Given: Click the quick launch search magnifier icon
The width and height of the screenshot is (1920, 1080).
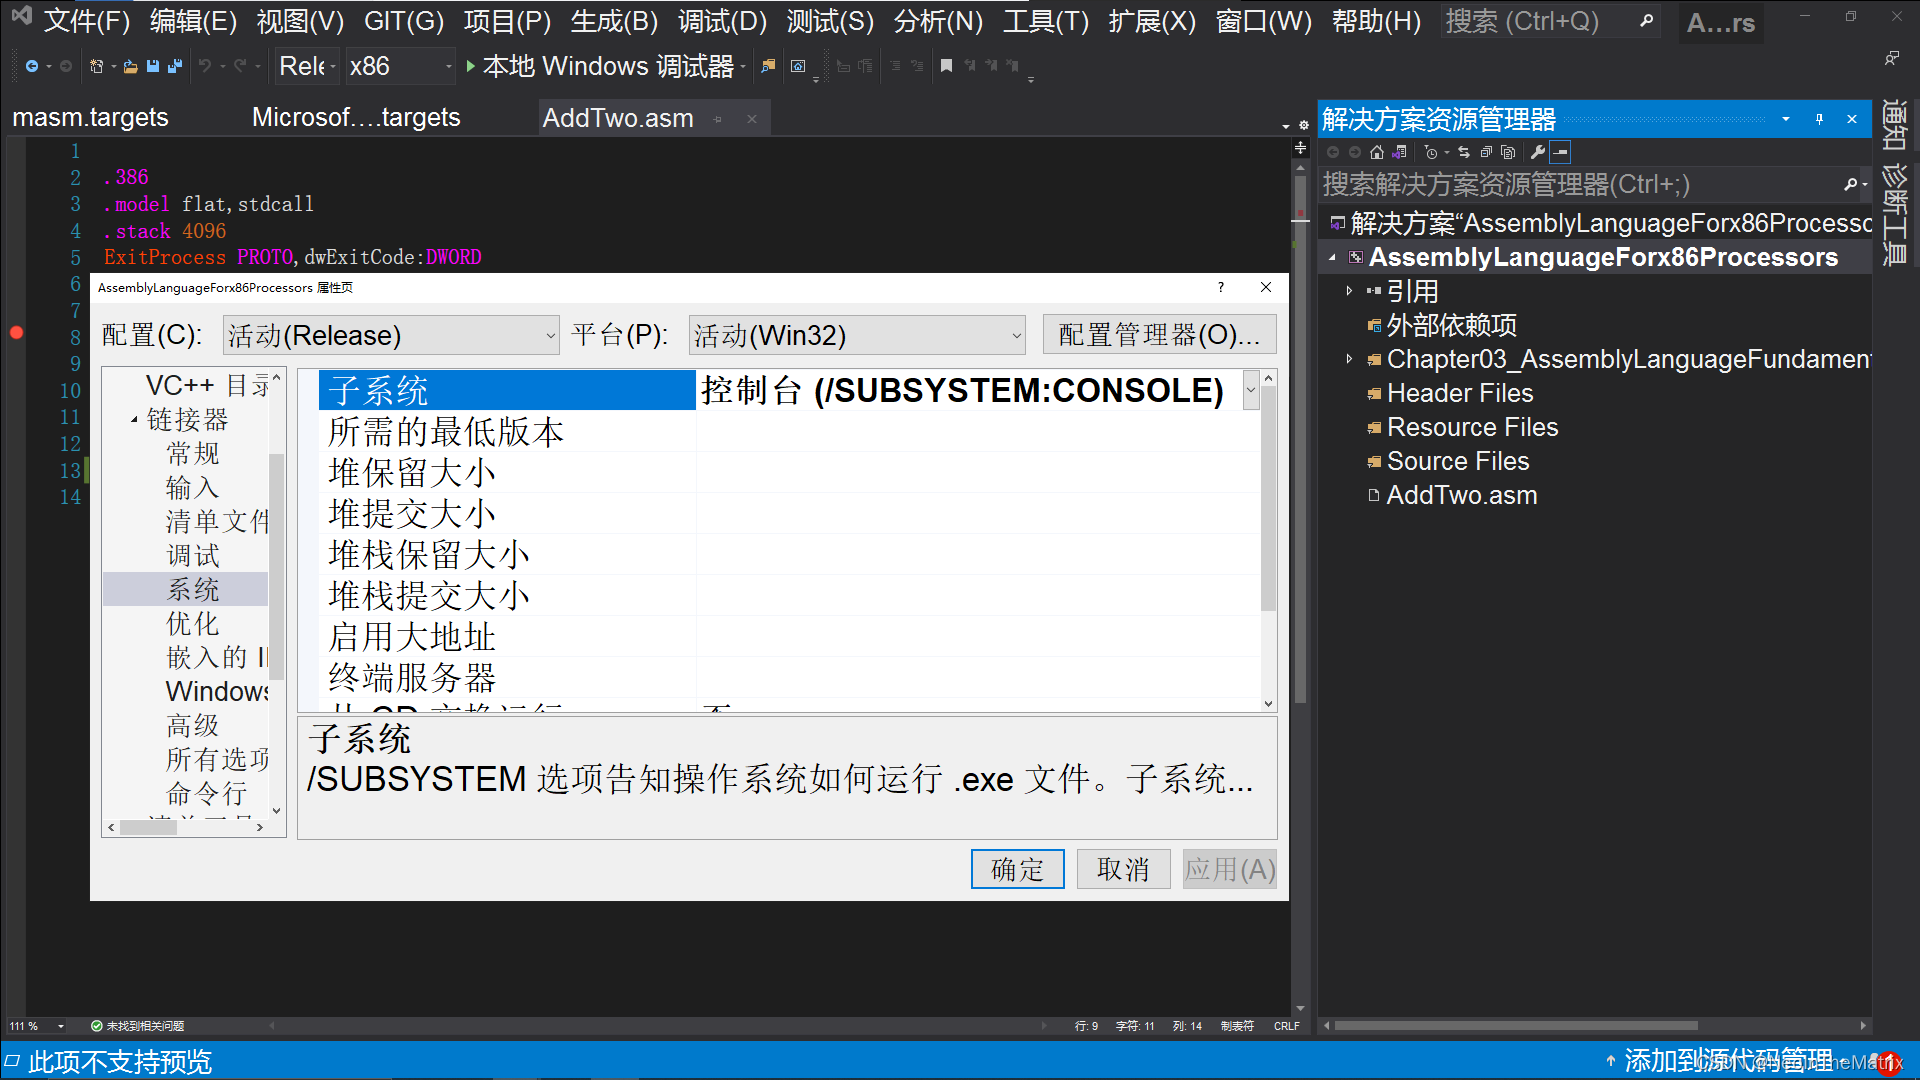Looking at the screenshot, I should pyautogui.click(x=1646, y=21).
